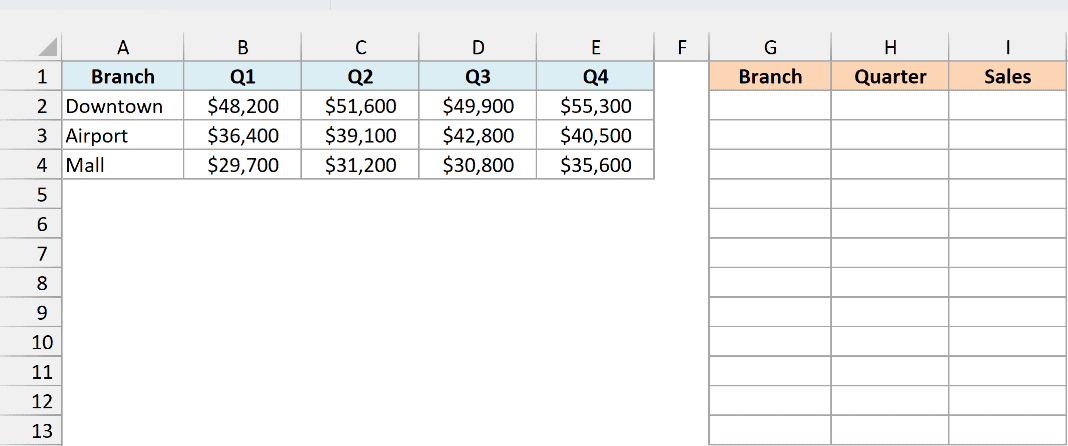Image resolution: width=1068 pixels, height=446 pixels.
Task: Click the Q3 header cell
Action: pos(478,76)
